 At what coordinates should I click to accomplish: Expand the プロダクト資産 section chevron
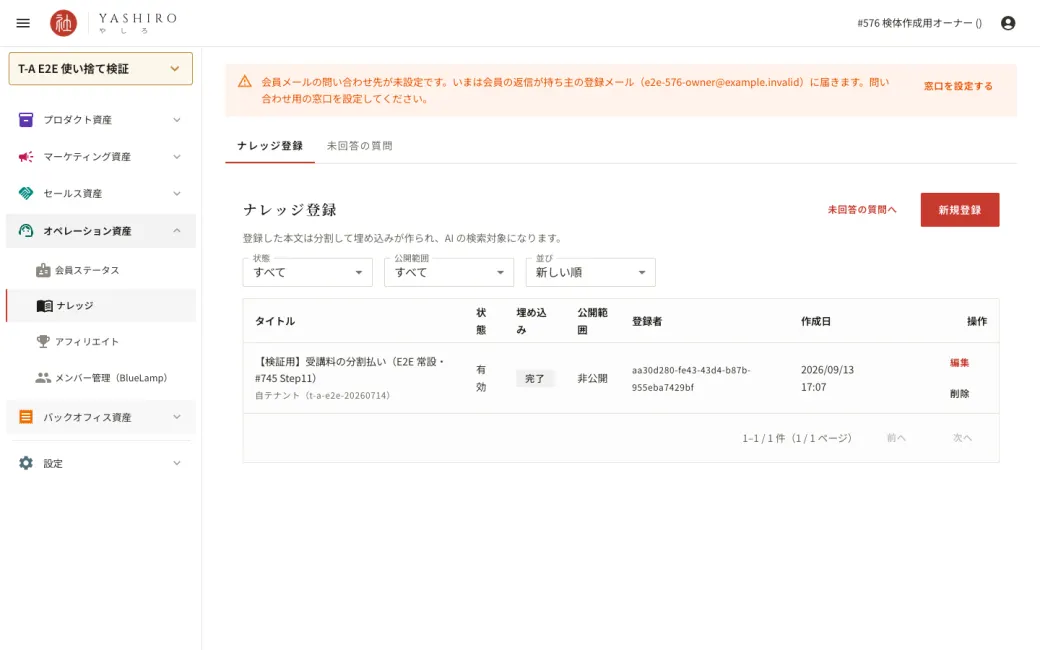coord(177,120)
